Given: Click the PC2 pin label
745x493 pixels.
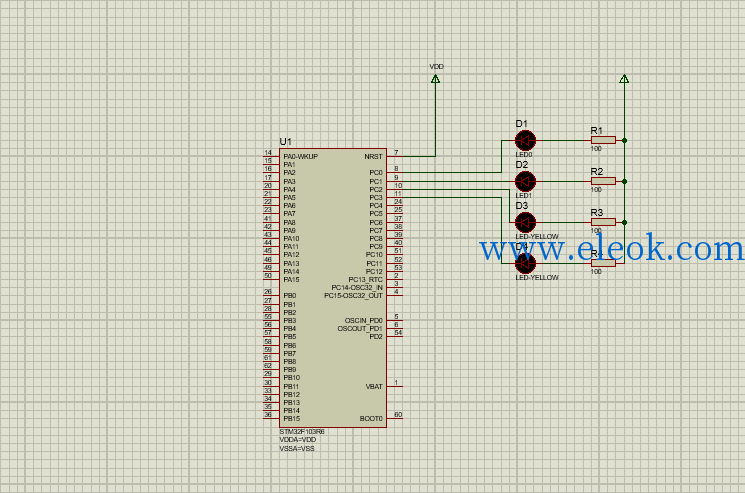Looking at the screenshot, I should [x=376, y=190].
